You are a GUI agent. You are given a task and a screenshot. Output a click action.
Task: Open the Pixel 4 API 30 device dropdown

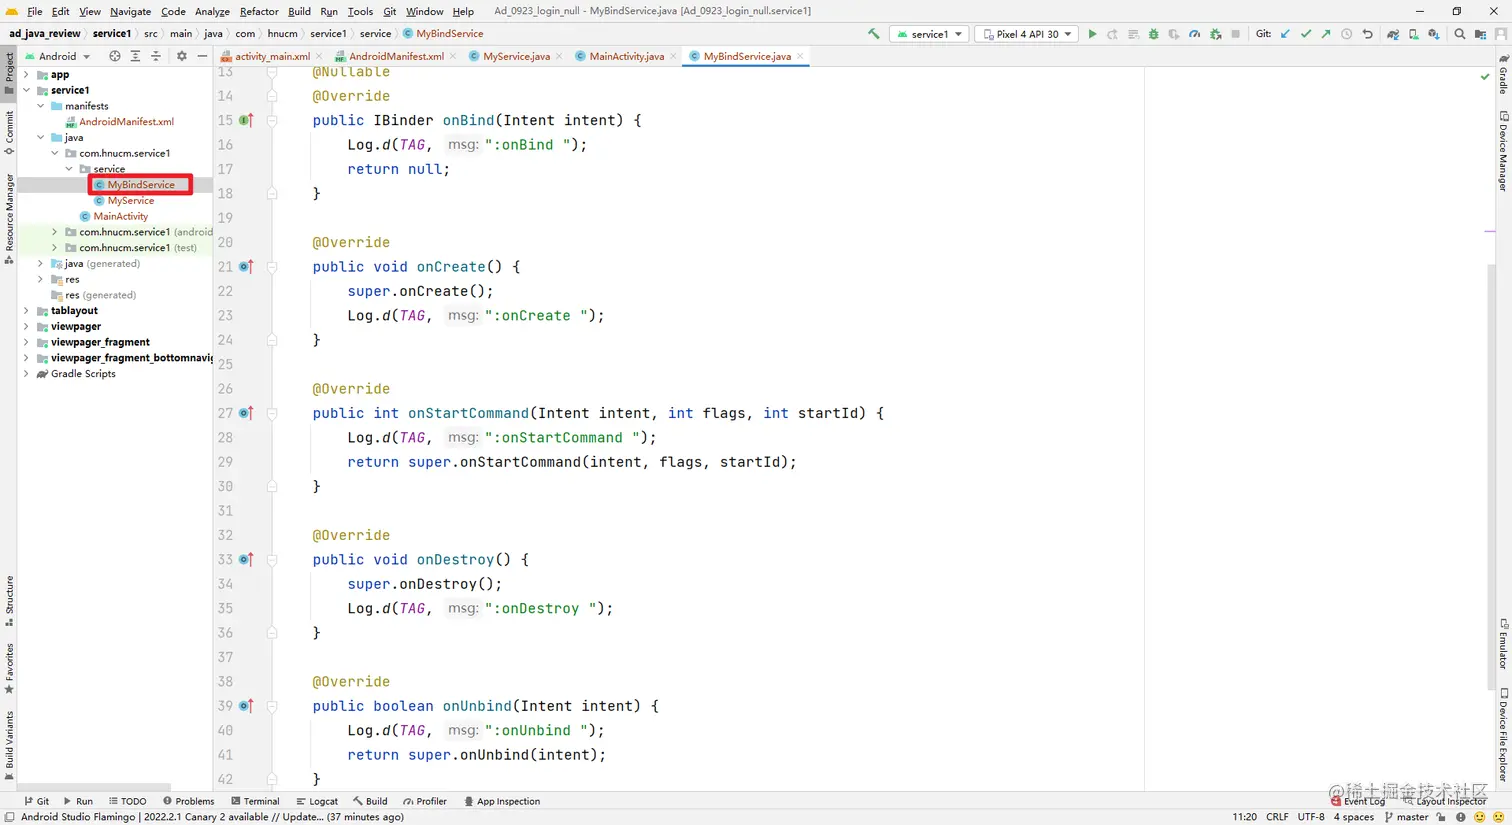[1027, 34]
